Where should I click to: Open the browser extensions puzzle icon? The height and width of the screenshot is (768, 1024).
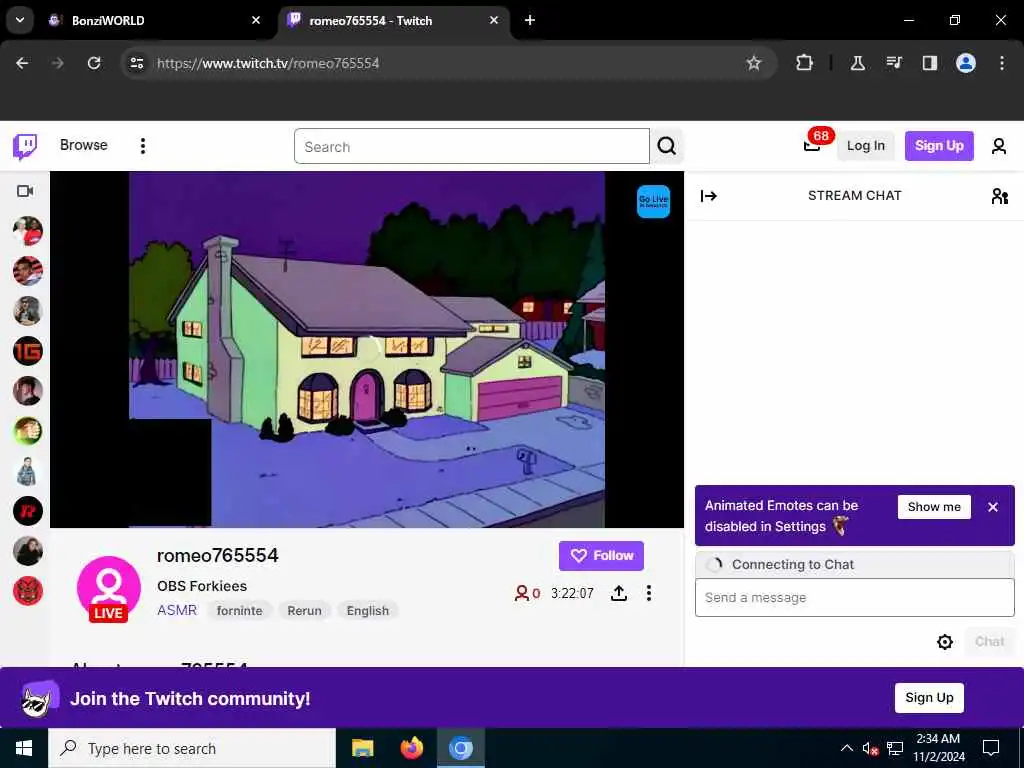click(805, 63)
